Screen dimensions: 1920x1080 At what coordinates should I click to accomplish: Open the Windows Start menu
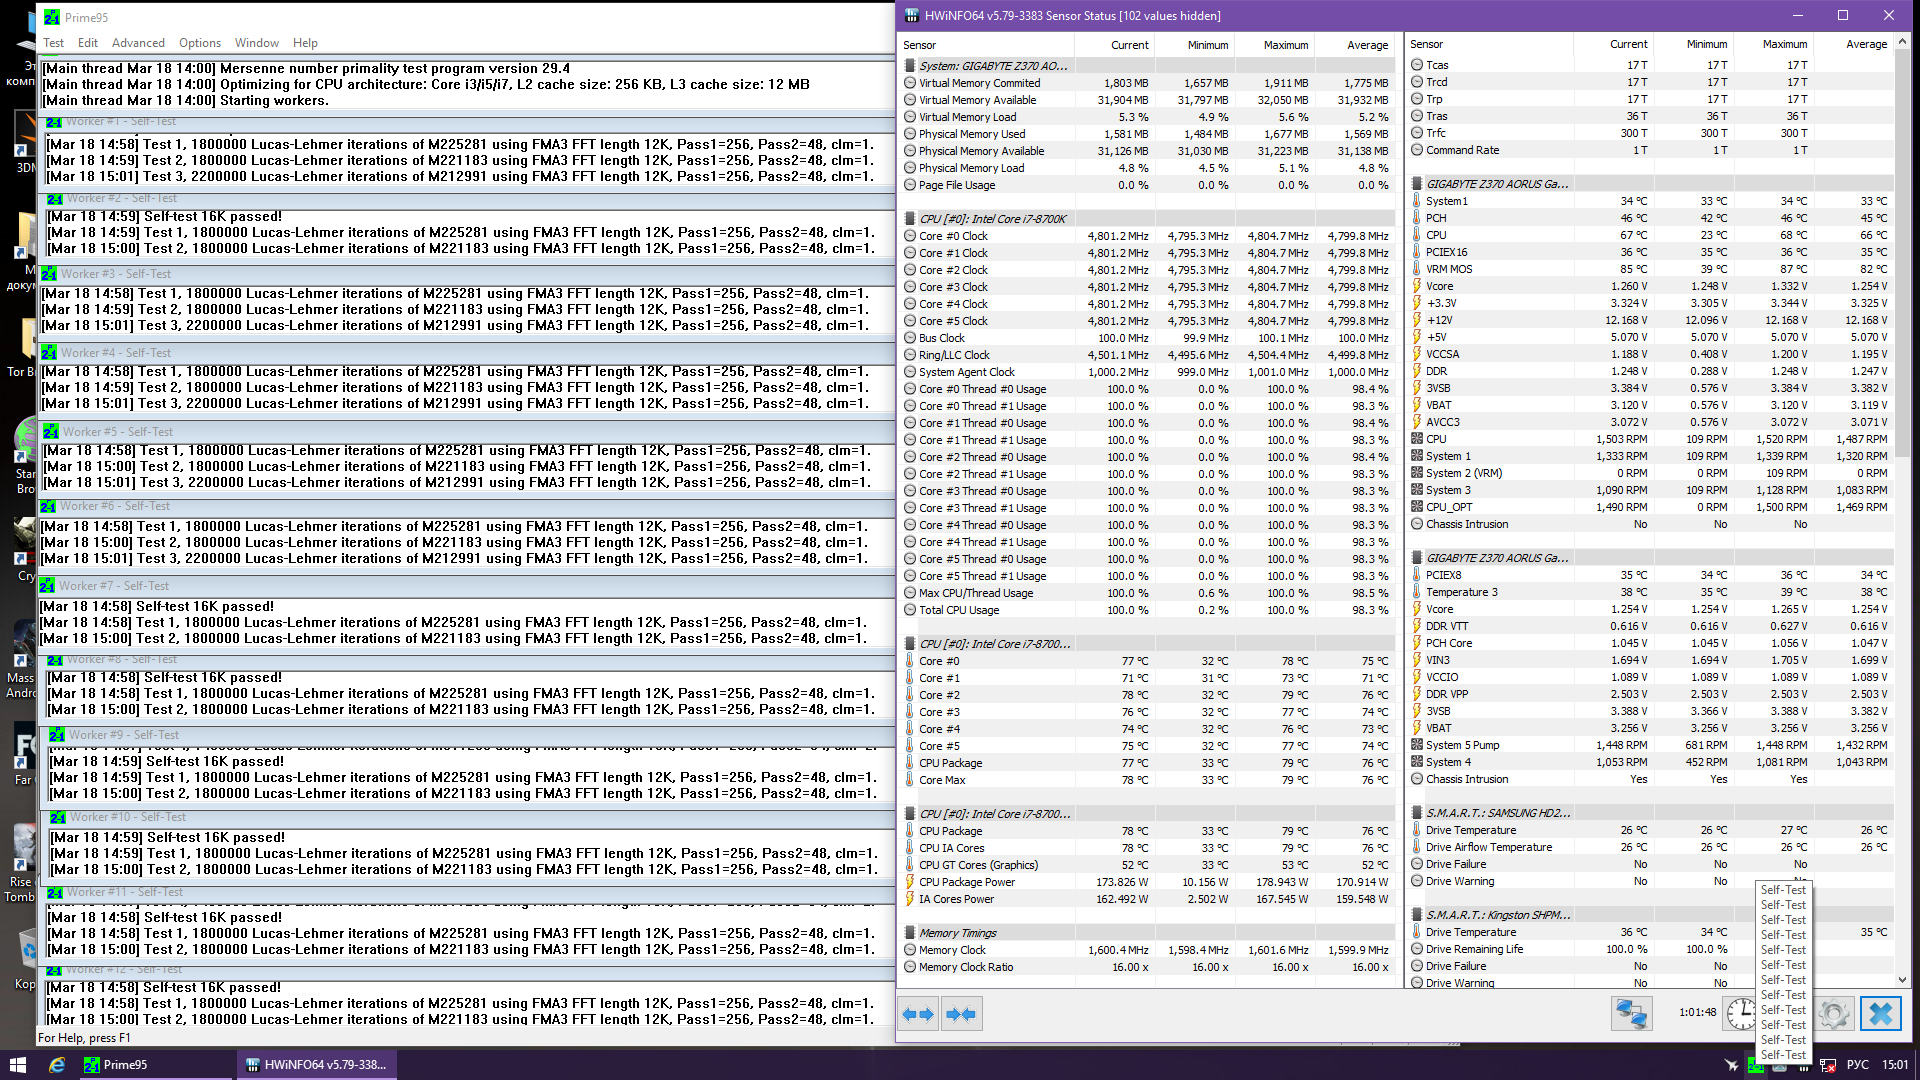(17, 1065)
